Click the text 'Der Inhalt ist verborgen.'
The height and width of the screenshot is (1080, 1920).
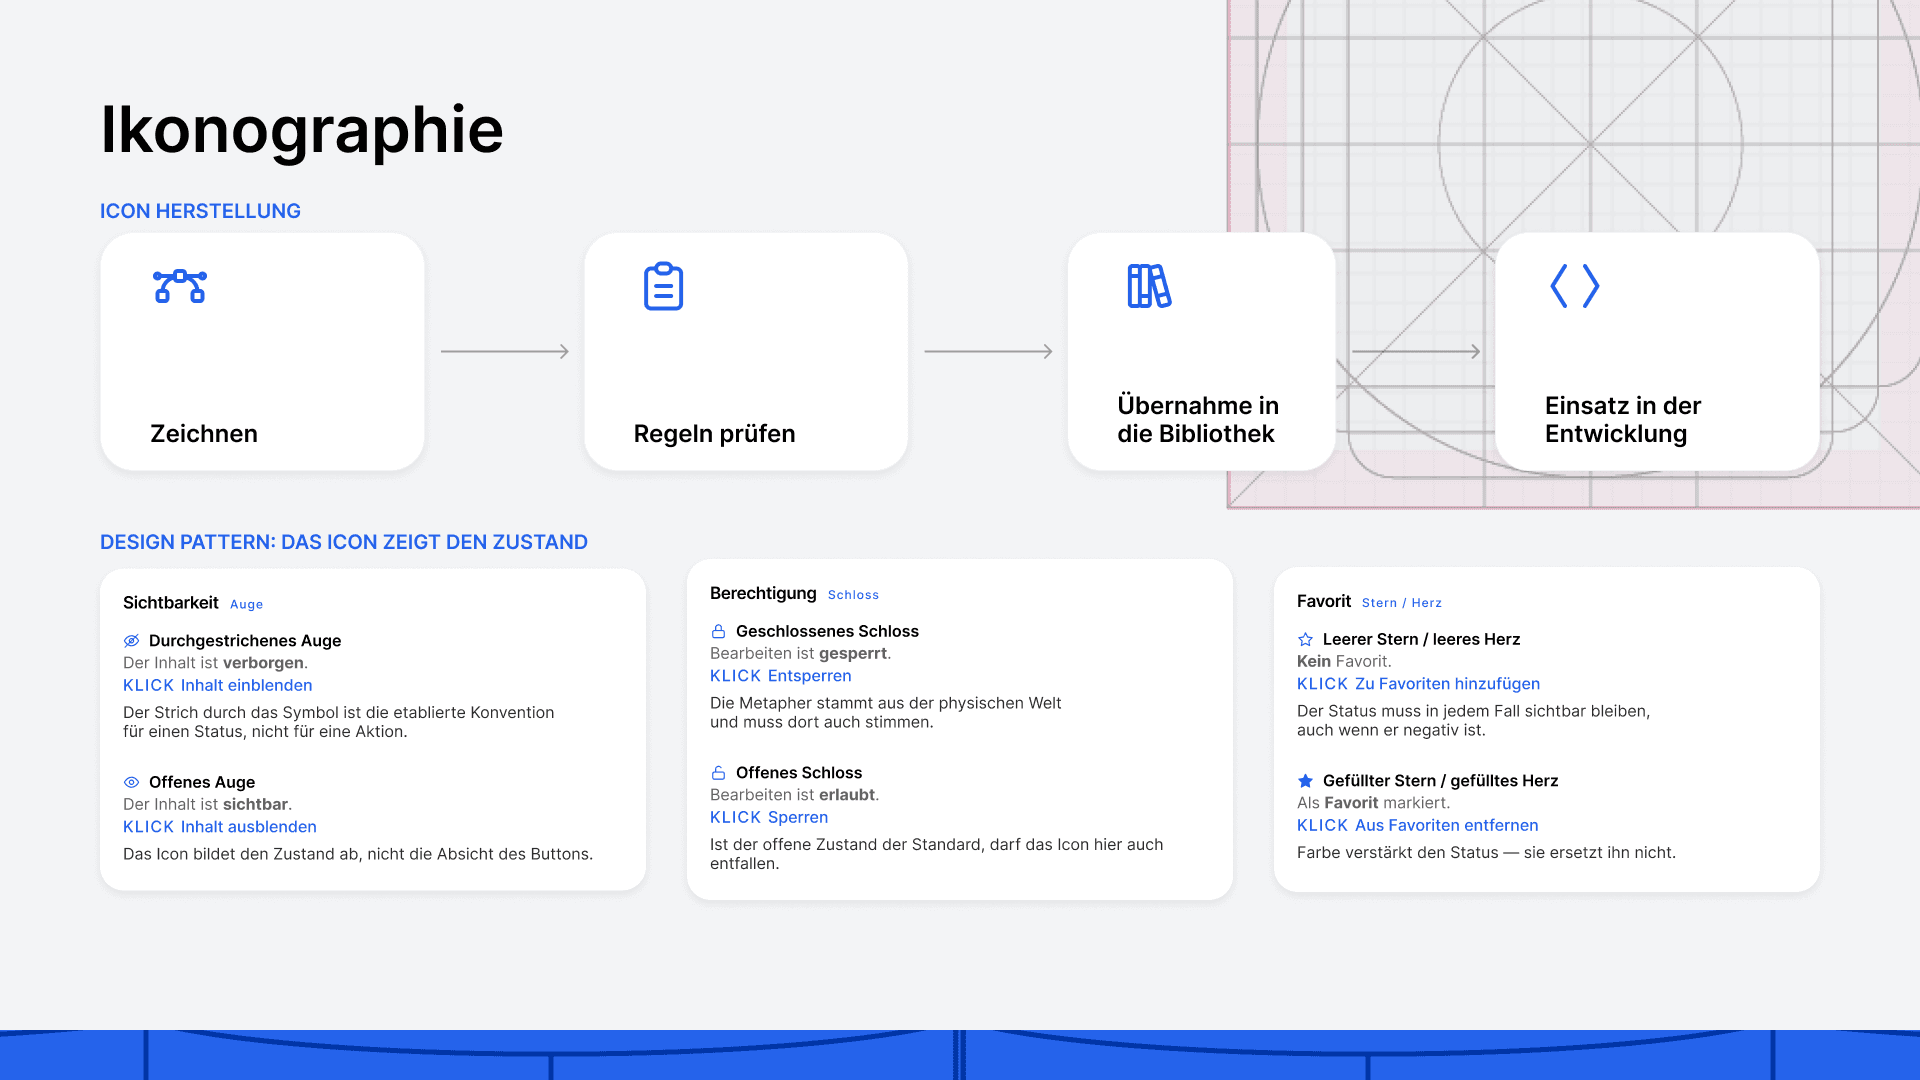coord(215,663)
